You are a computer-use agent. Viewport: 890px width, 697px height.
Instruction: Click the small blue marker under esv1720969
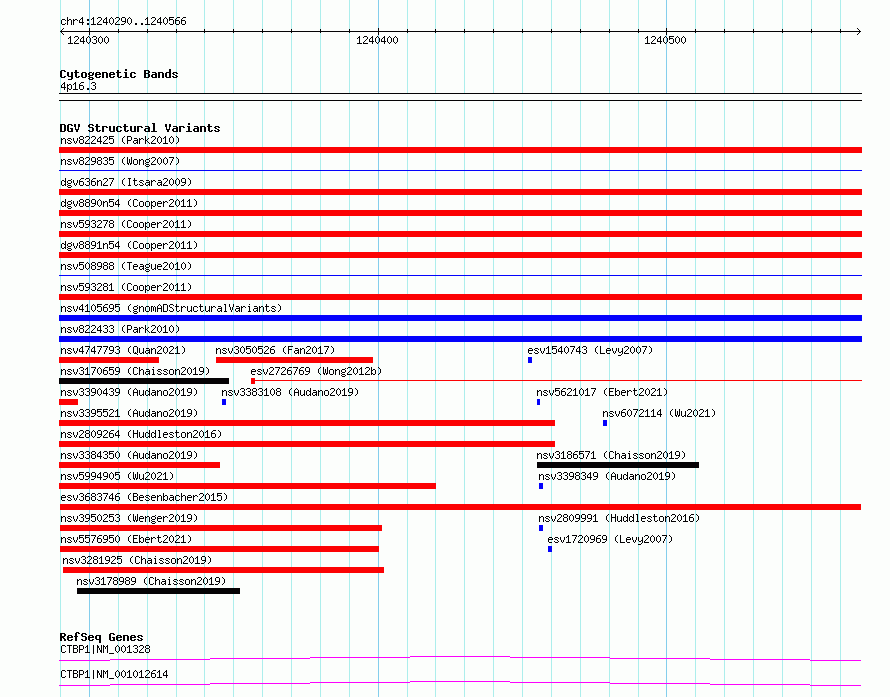click(x=550, y=549)
